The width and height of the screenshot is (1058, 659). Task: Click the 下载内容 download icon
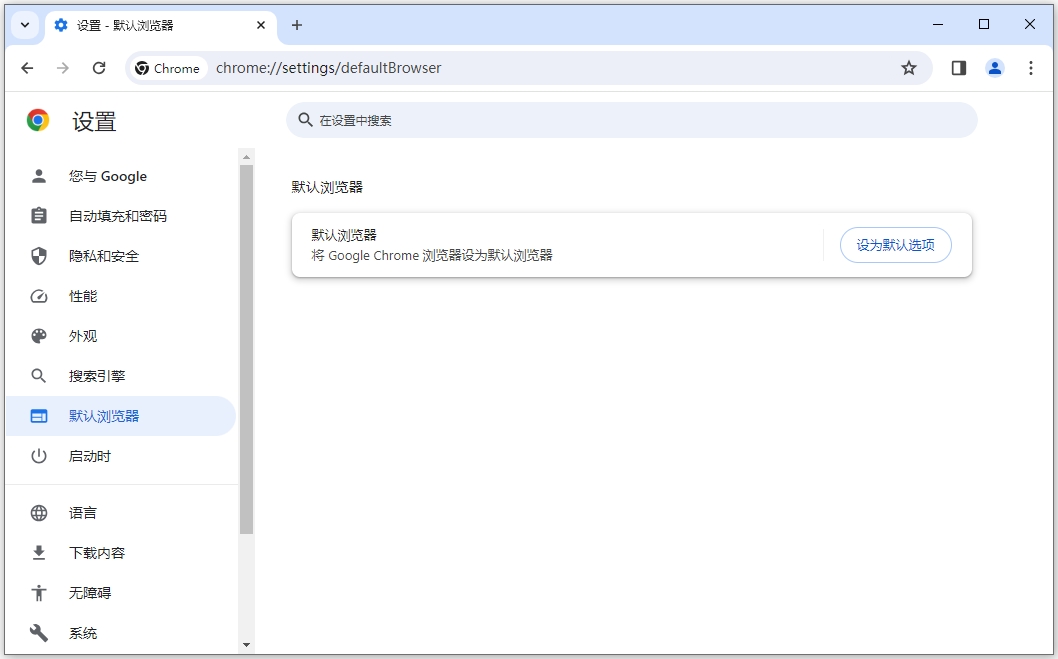tap(38, 553)
